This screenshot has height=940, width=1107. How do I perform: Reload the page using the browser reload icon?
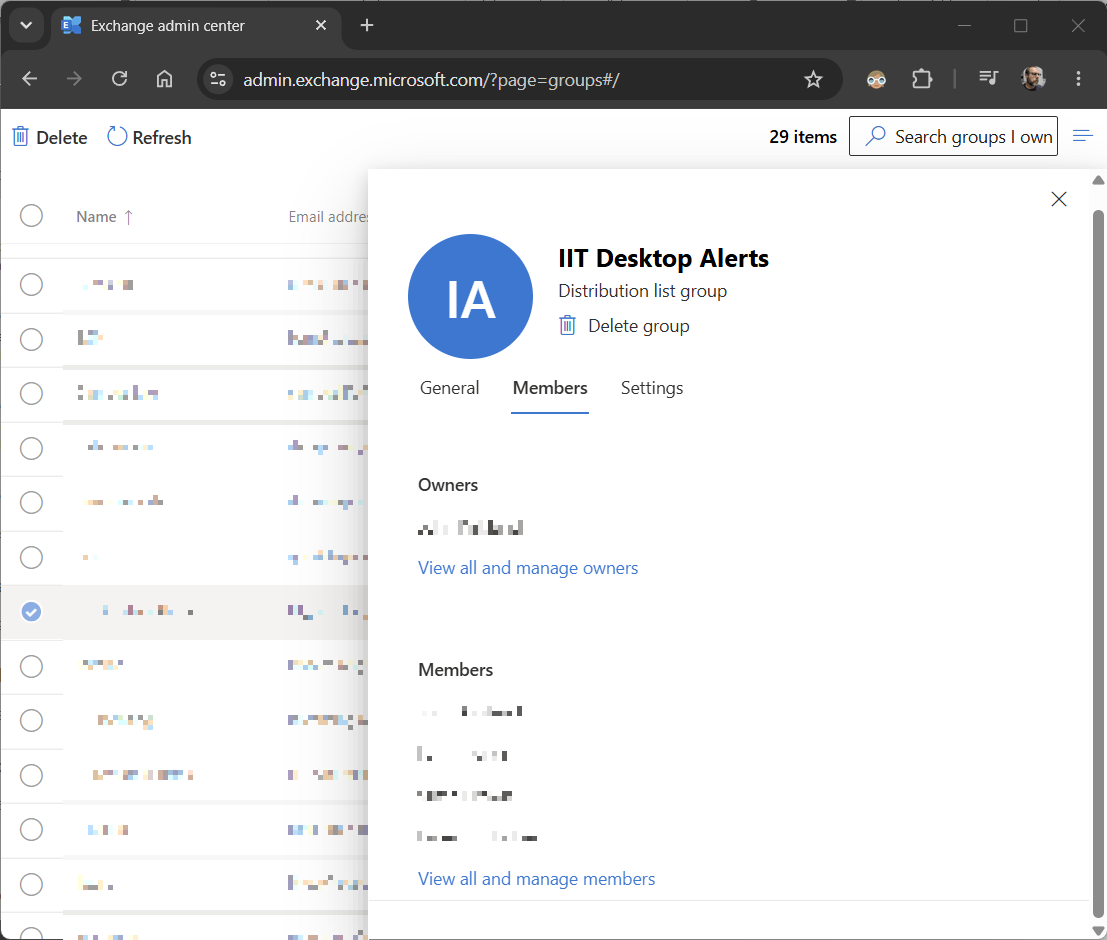pos(119,79)
